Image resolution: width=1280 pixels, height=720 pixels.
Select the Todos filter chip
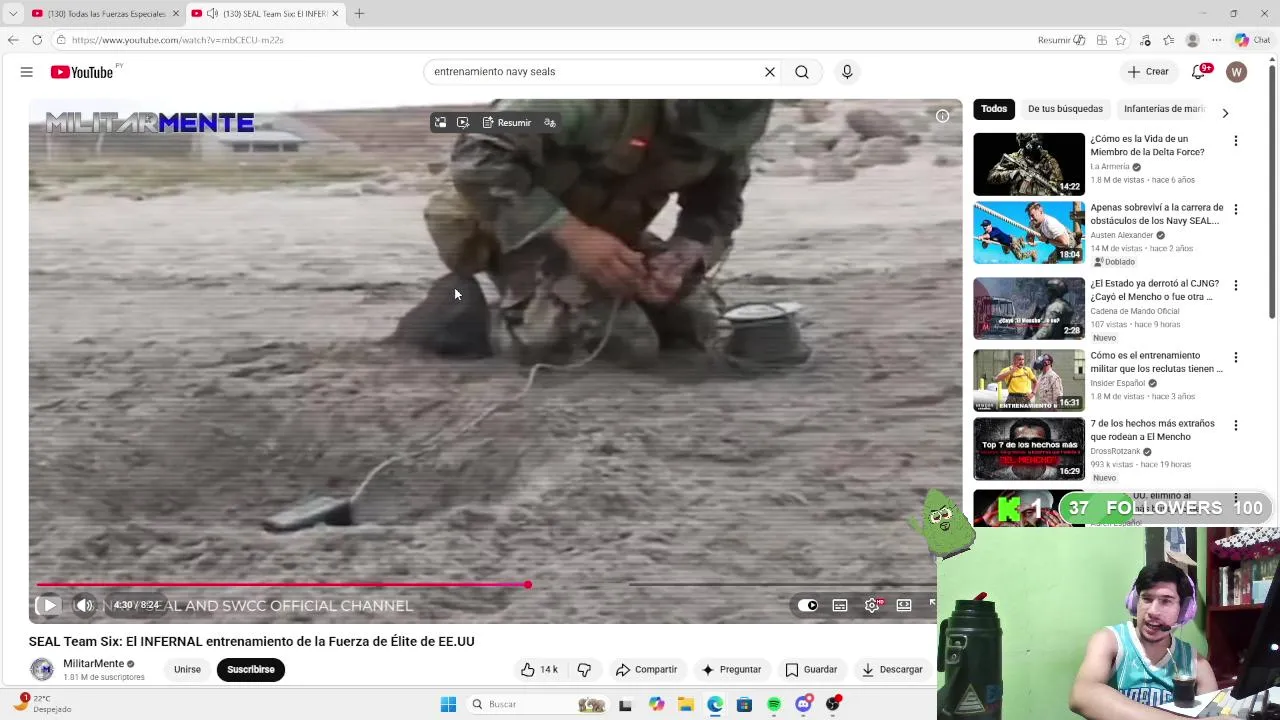click(x=994, y=109)
